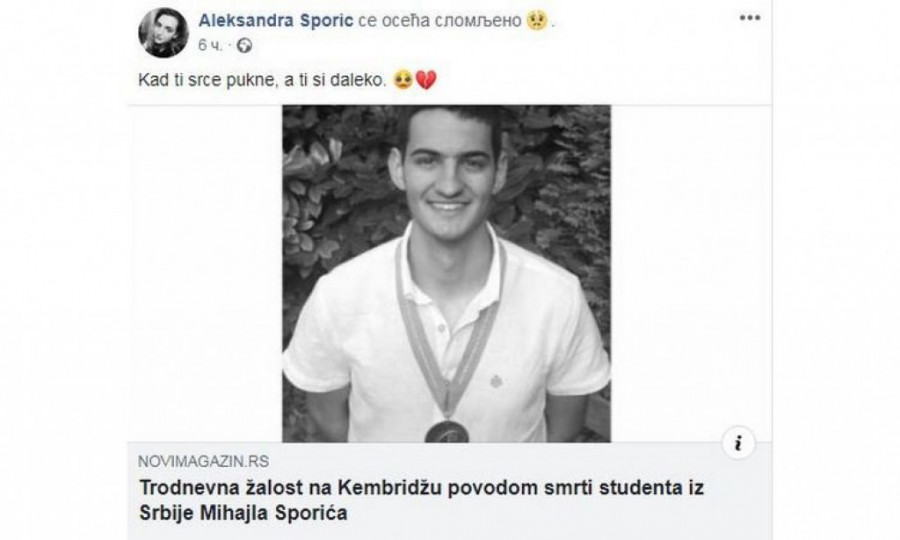Click the broken heart emoji in post
This screenshot has width=900, height=540.
[x=426, y=79]
